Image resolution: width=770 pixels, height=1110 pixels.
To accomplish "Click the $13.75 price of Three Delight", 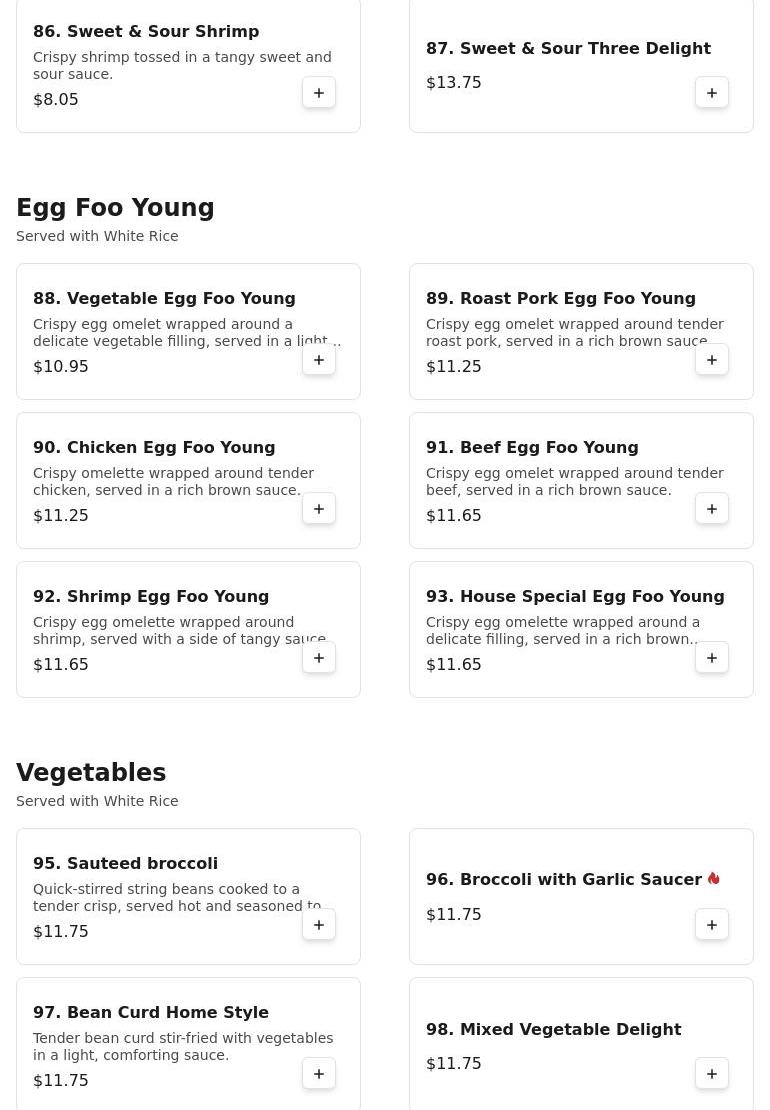I will (x=454, y=83).
